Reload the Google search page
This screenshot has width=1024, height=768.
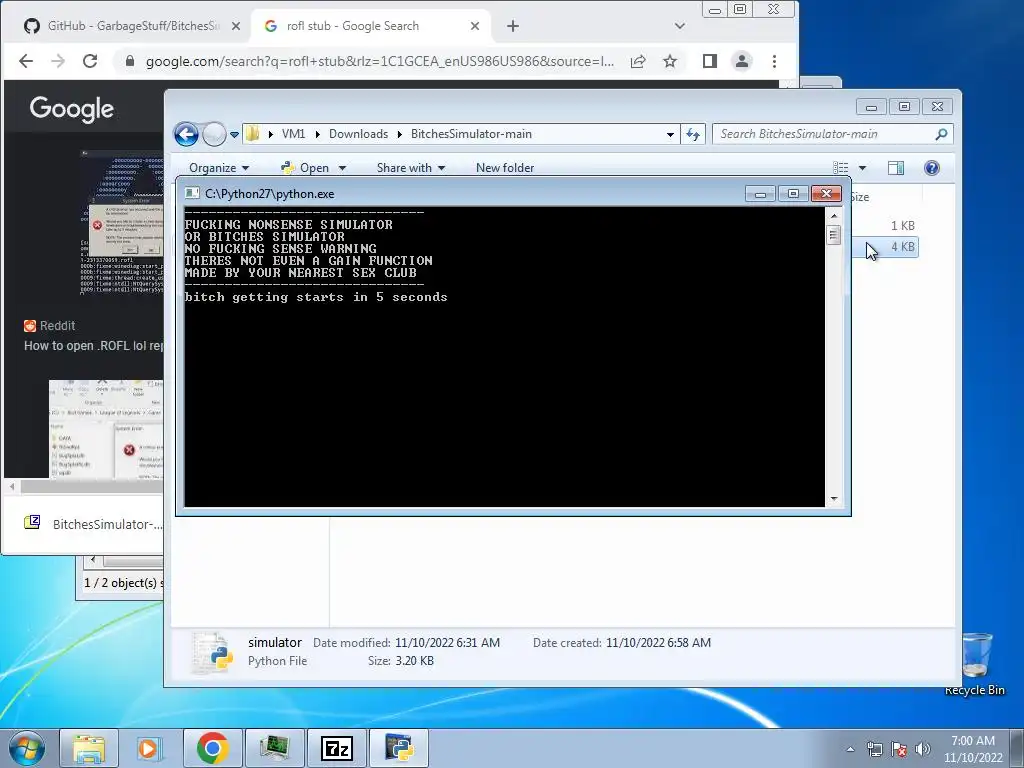[90, 61]
